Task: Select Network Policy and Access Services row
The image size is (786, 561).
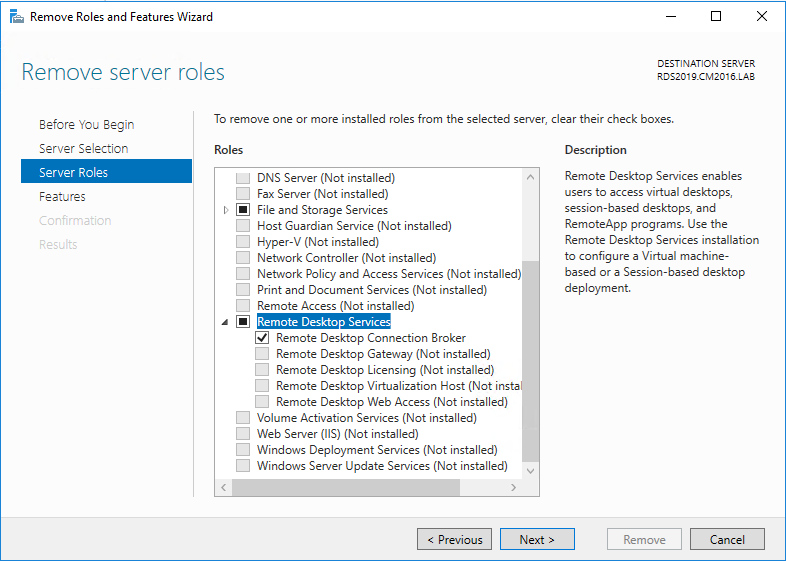Action: 389,274
